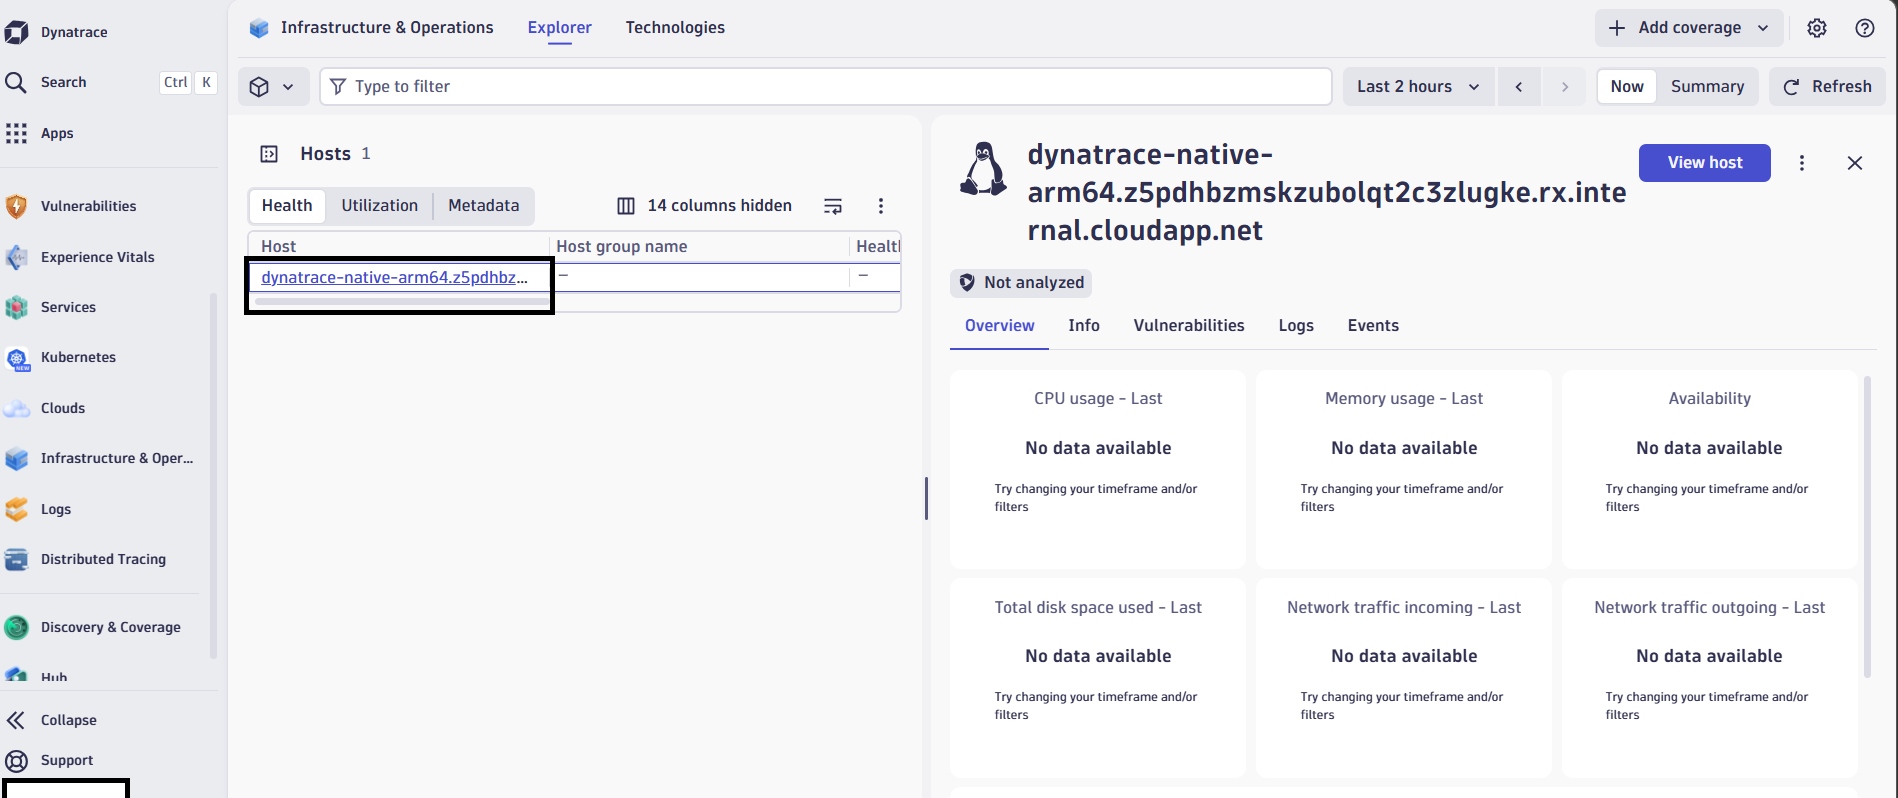This screenshot has width=1898, height=798.
Task: Click the Refresh button
Action: point(1828,86)
